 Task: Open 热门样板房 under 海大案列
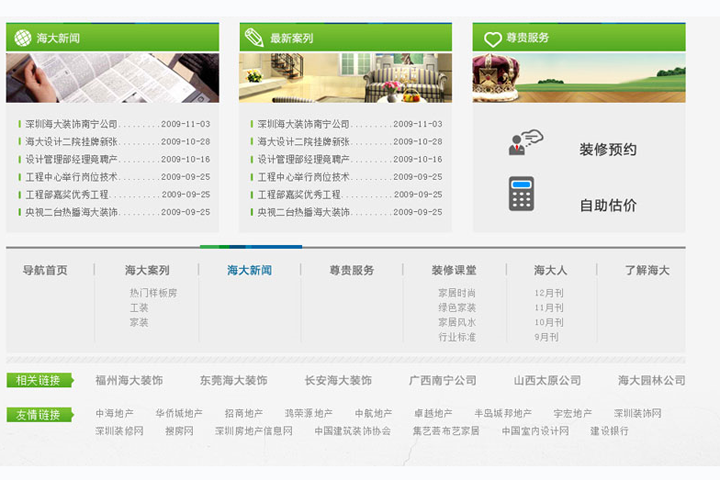[x=153, y=293]
